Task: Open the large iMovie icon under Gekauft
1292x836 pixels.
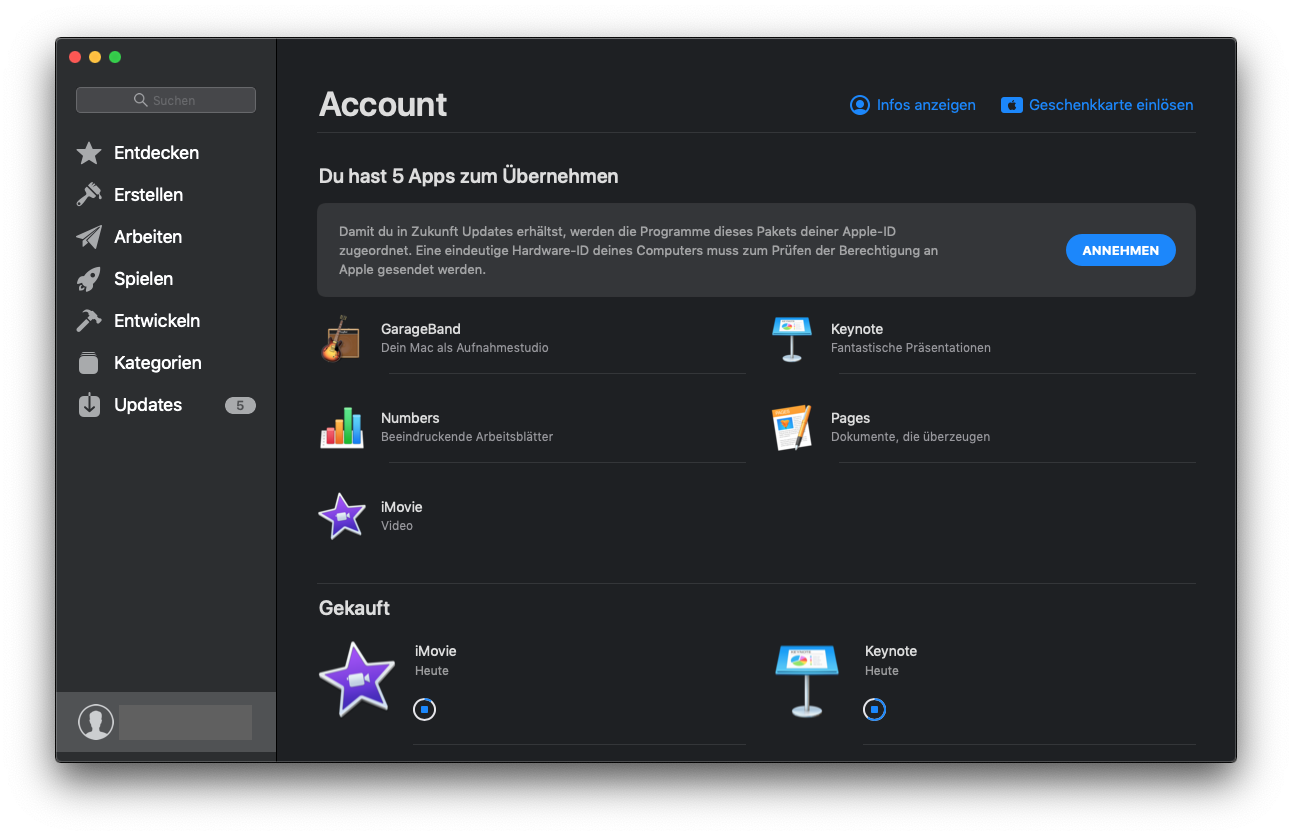Action: [356, 680]
